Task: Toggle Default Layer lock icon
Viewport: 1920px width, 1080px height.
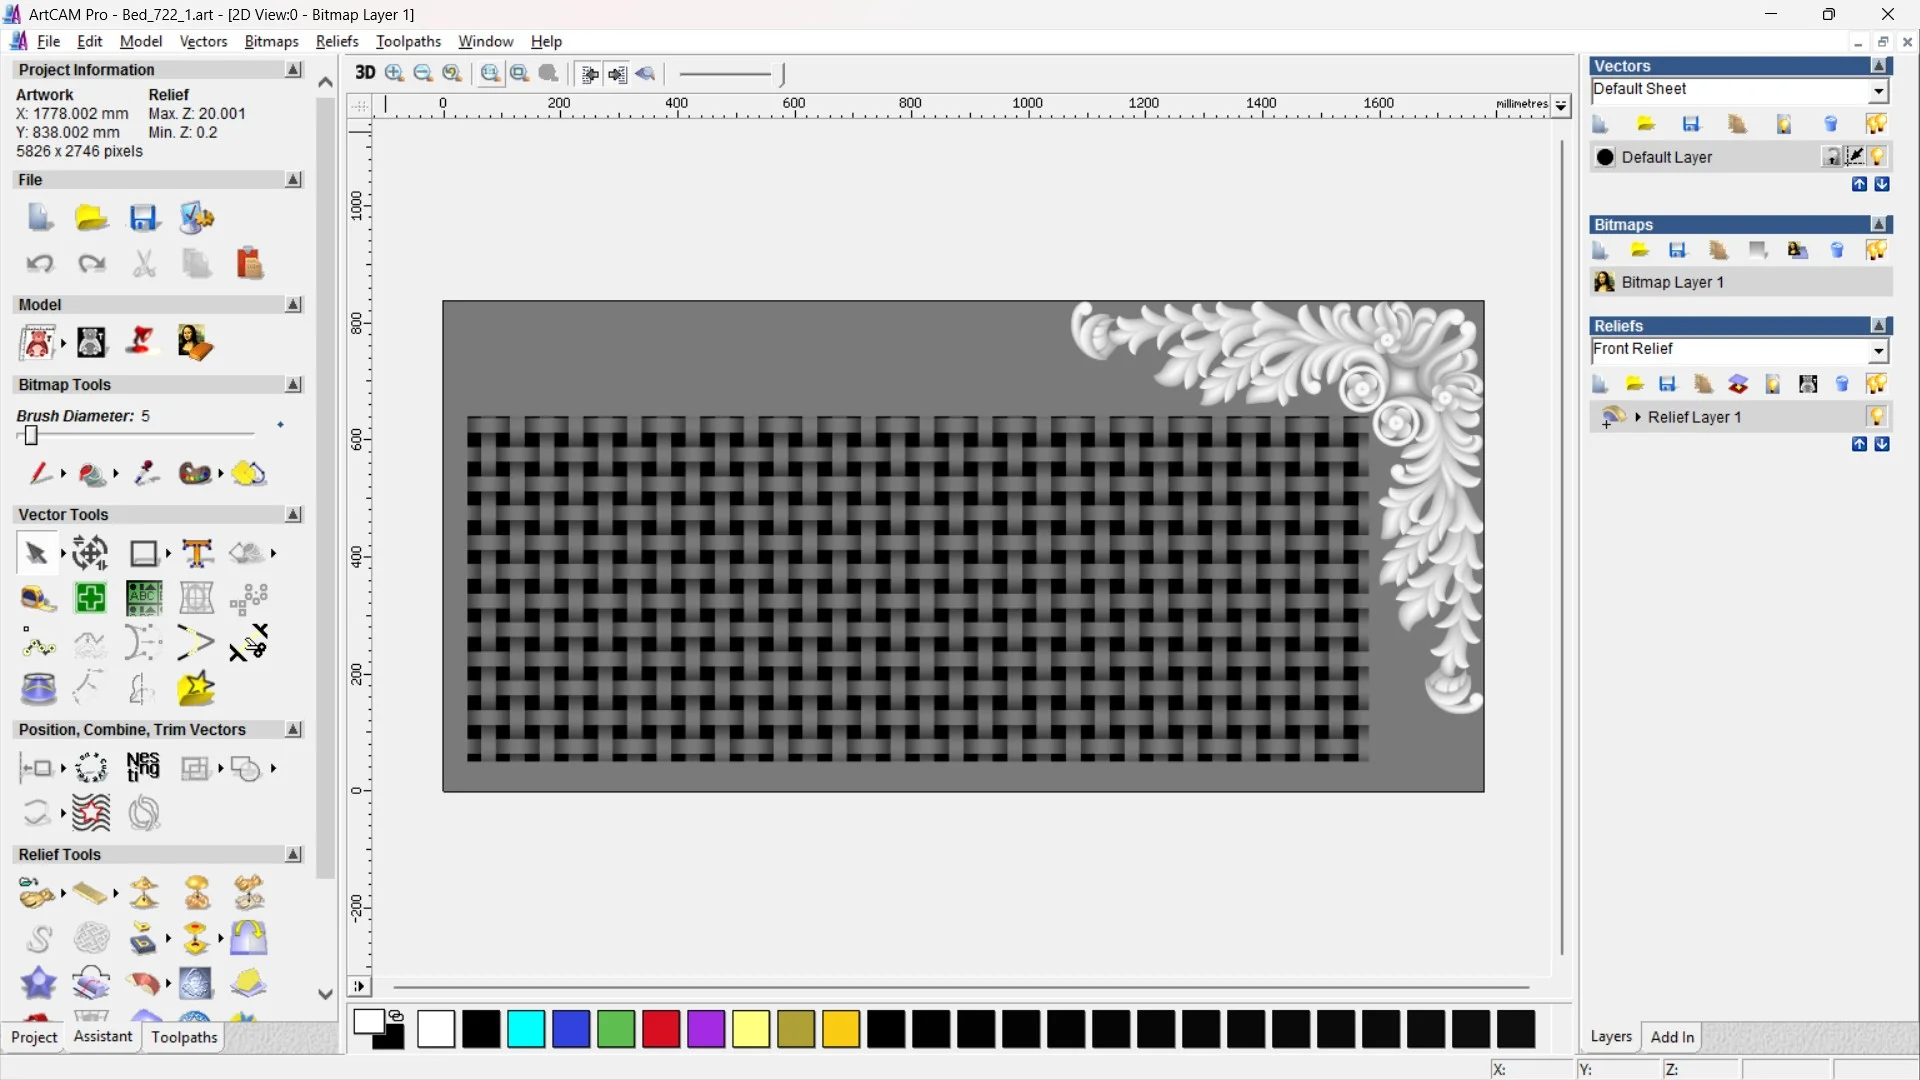Action: click(x=1832, y=157)
